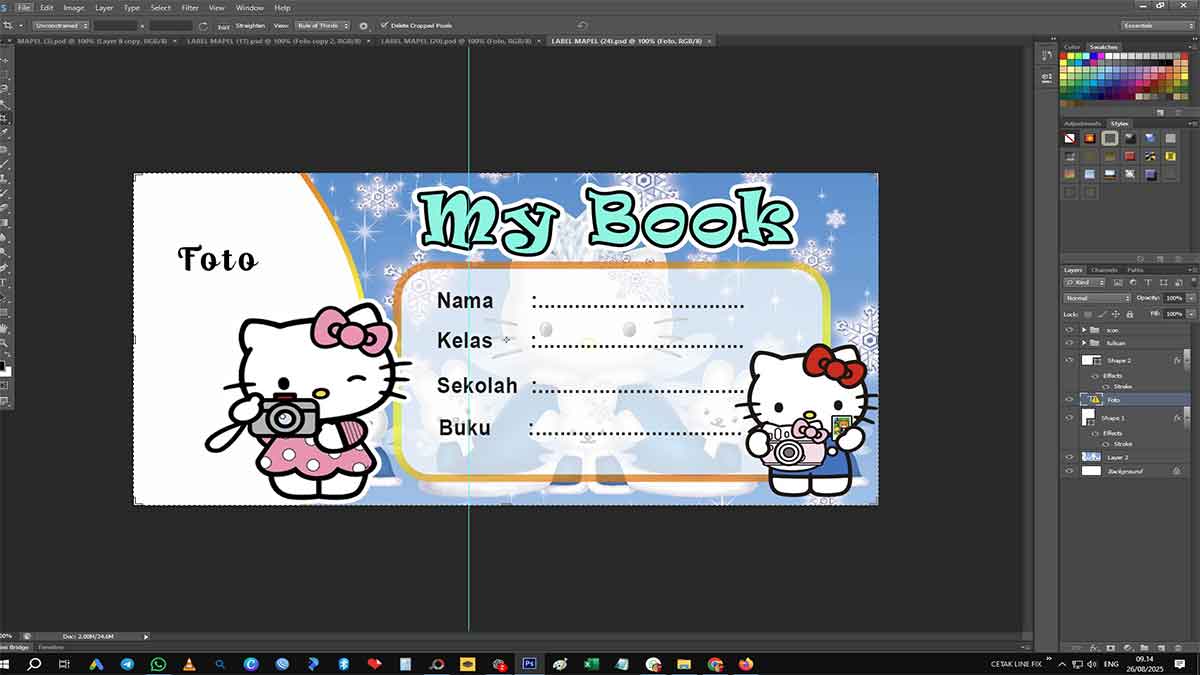
Task: Open the Opacity 100% dropdown arrow
Action: click(x=1191, y=298)
